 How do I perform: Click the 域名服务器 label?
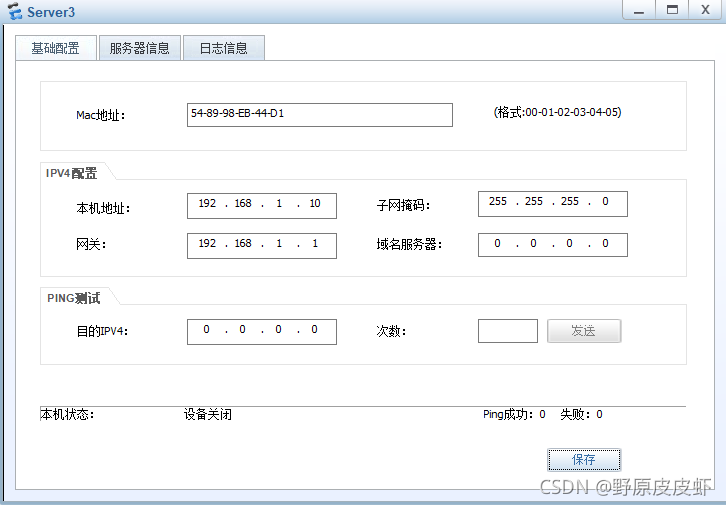click(409, 244)
